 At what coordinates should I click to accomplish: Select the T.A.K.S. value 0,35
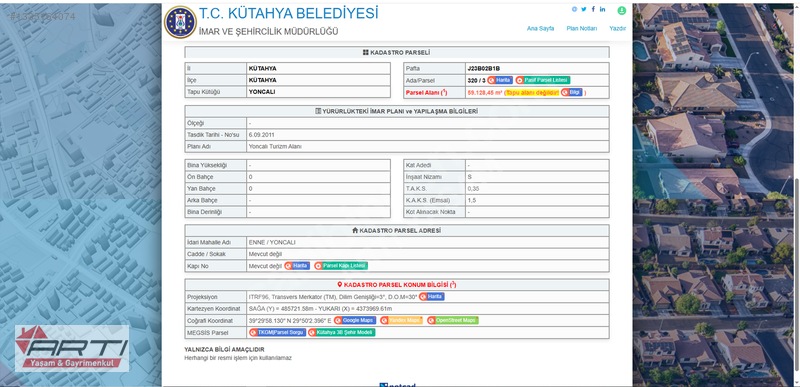(x=473, y=189)
